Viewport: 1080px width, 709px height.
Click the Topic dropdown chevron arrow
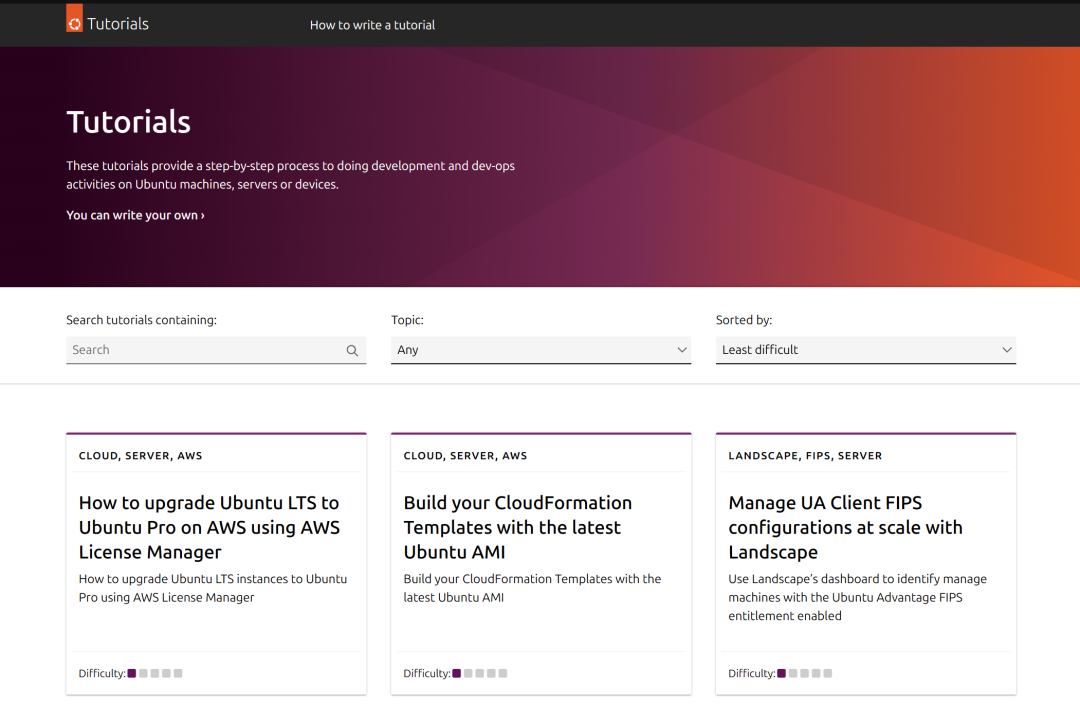(x=682, y=350)
